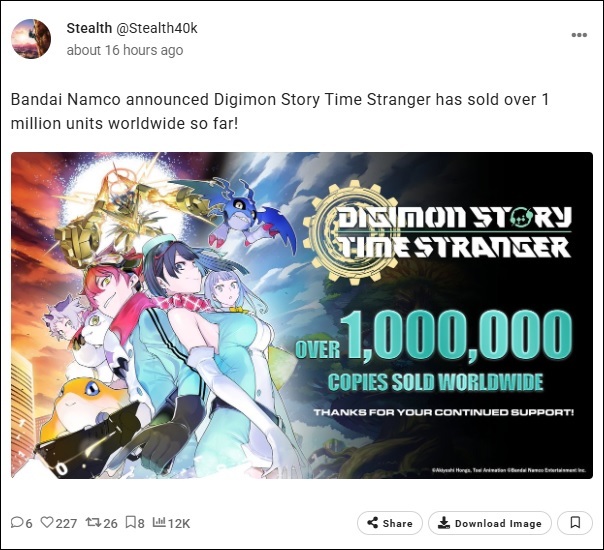Click the share icon in the Share button
Screen dimensions: 604x550
pos(372,523)
